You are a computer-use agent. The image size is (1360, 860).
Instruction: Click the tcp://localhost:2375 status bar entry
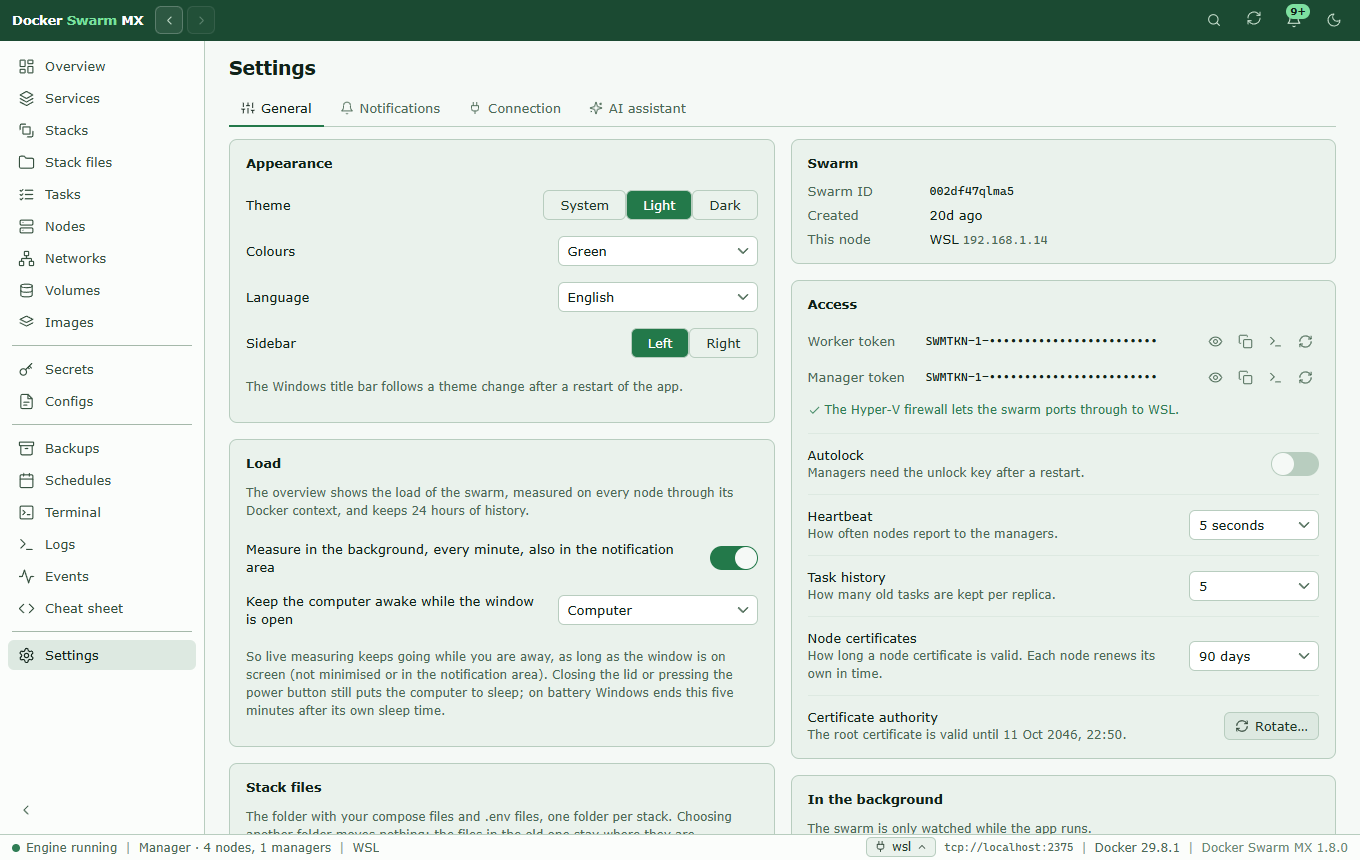pyautogui.click(x=1009, y=848)
